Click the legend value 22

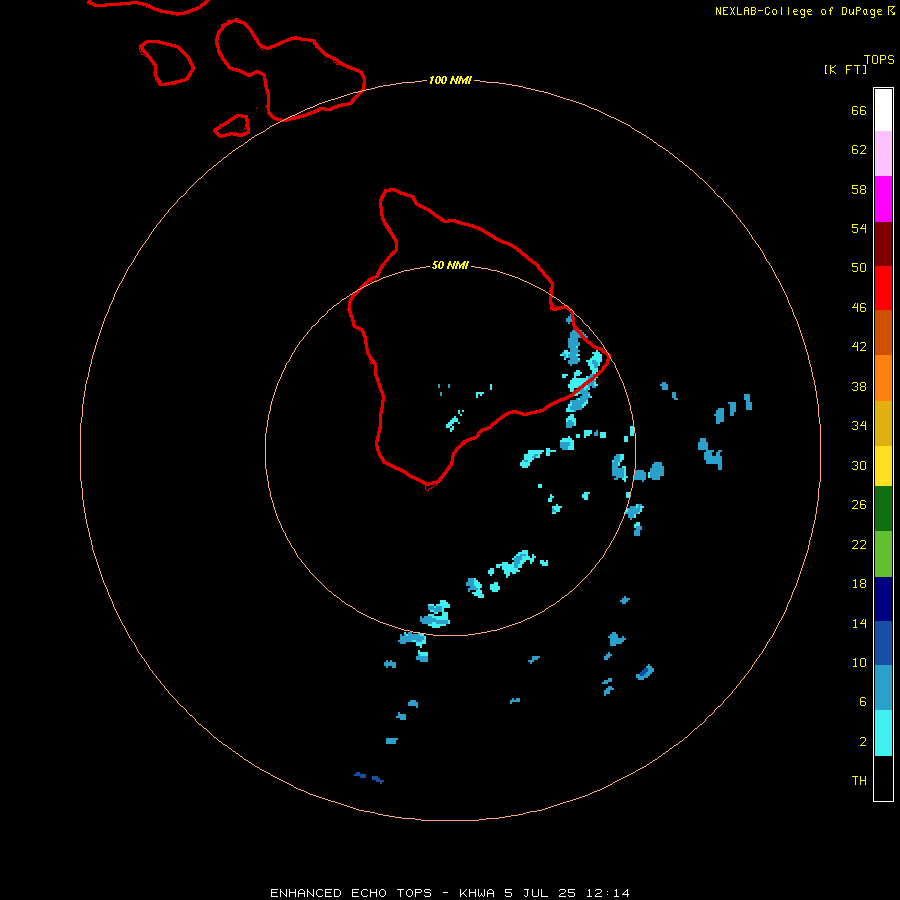click(859, 545)
